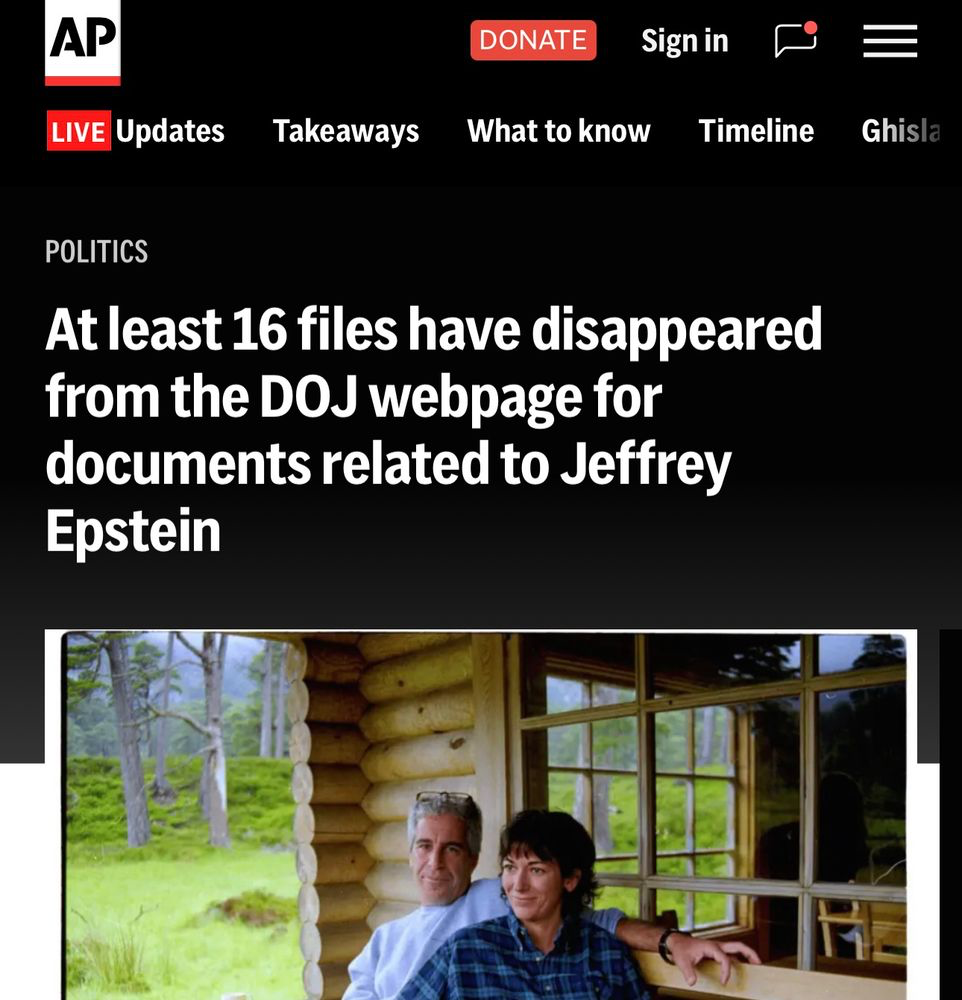Screen dimensions: 962x1000
Task: Open the speech bubble notifications icon
Action: point(796,40)
